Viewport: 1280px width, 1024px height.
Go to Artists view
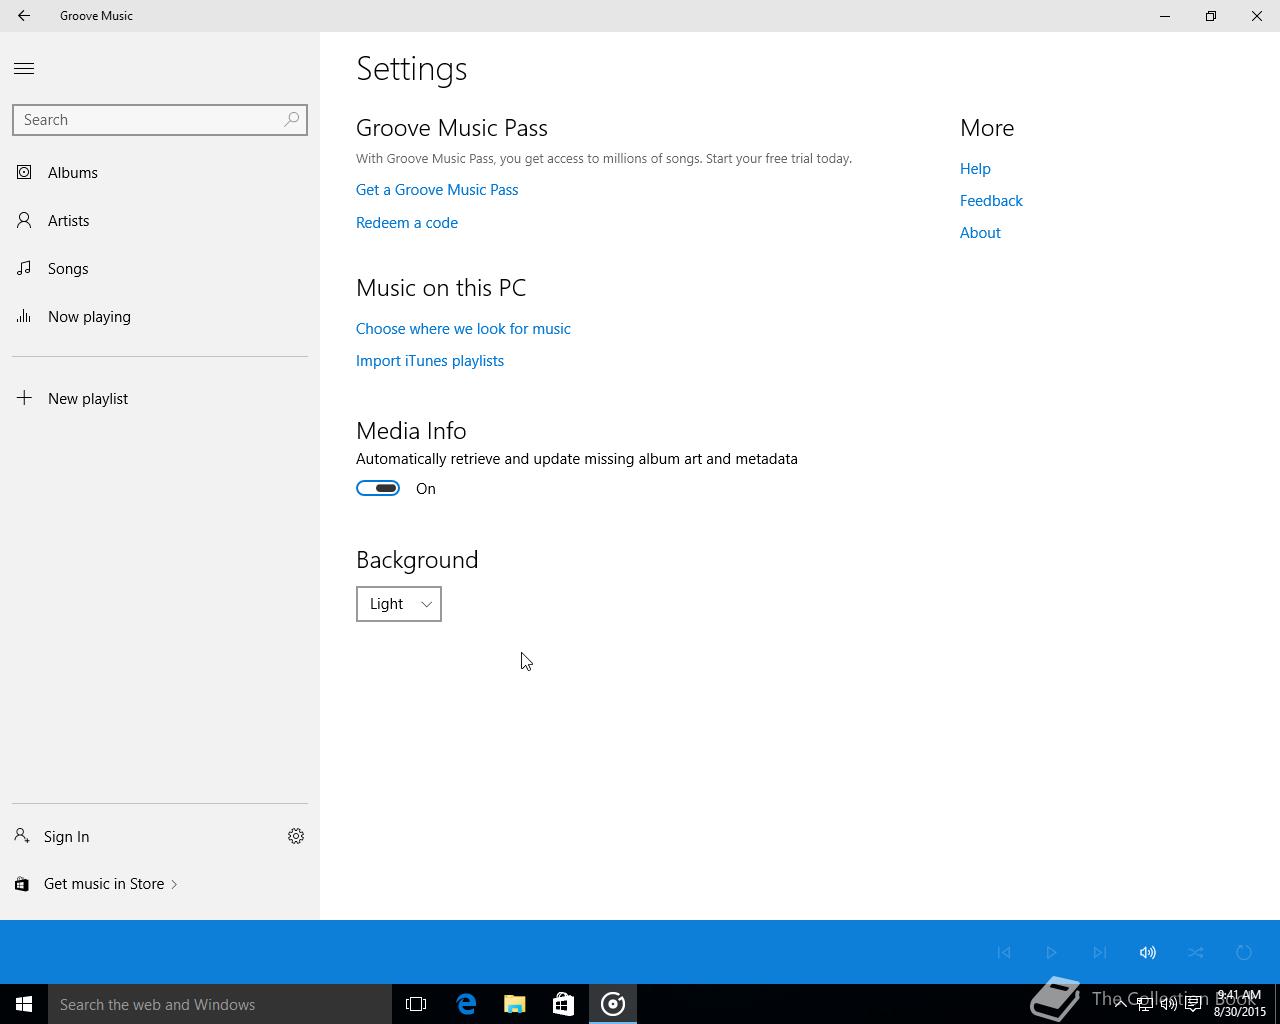[x=68, y=221]
